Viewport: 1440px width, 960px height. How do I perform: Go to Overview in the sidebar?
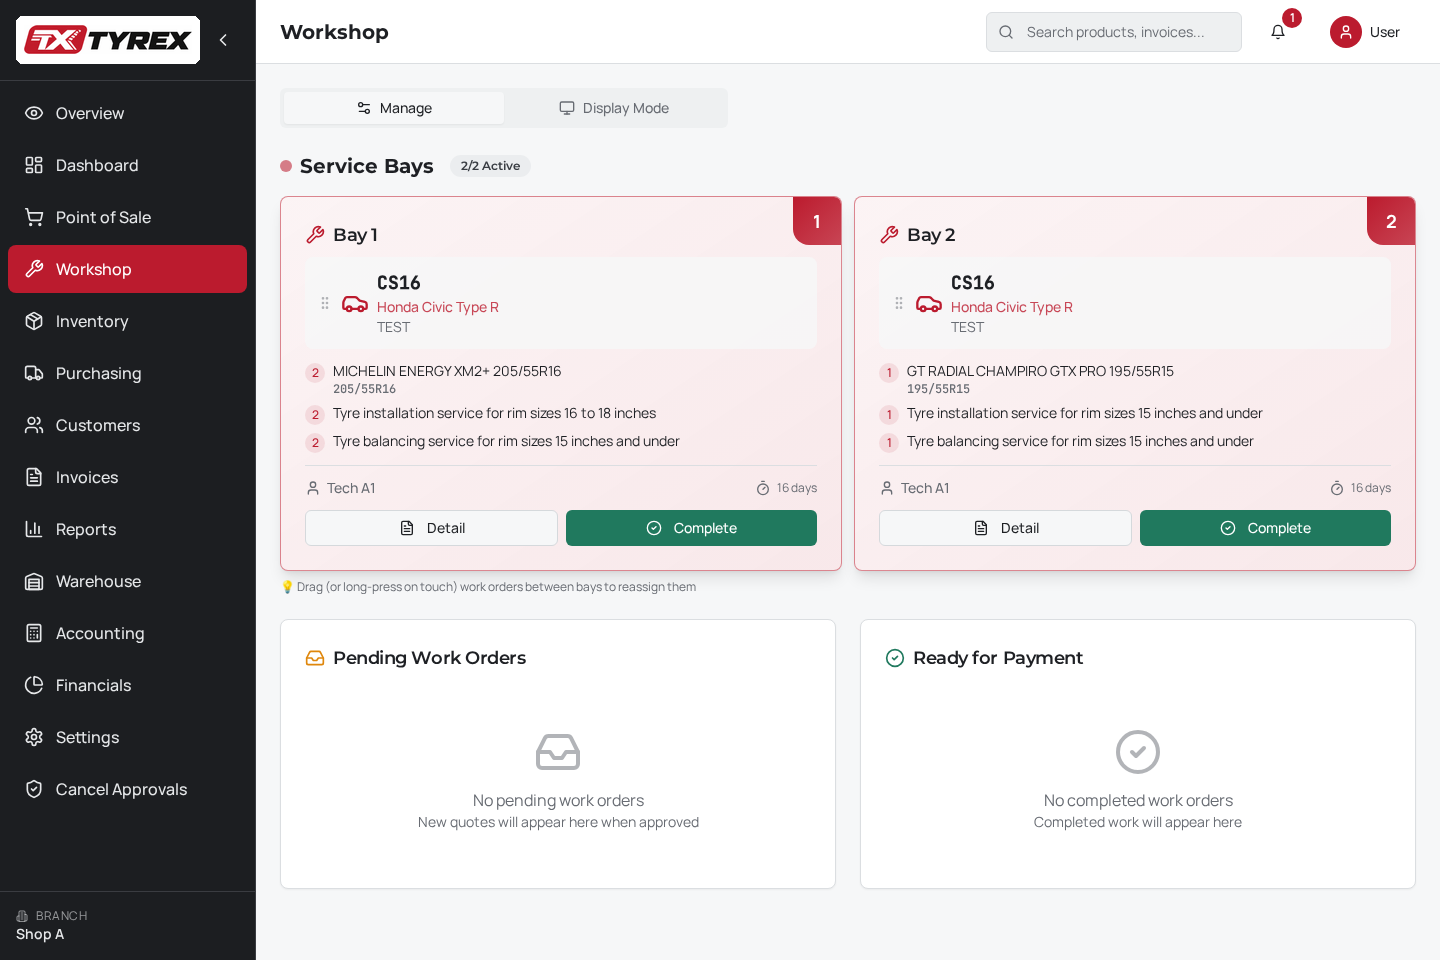(x=127, y=113)
